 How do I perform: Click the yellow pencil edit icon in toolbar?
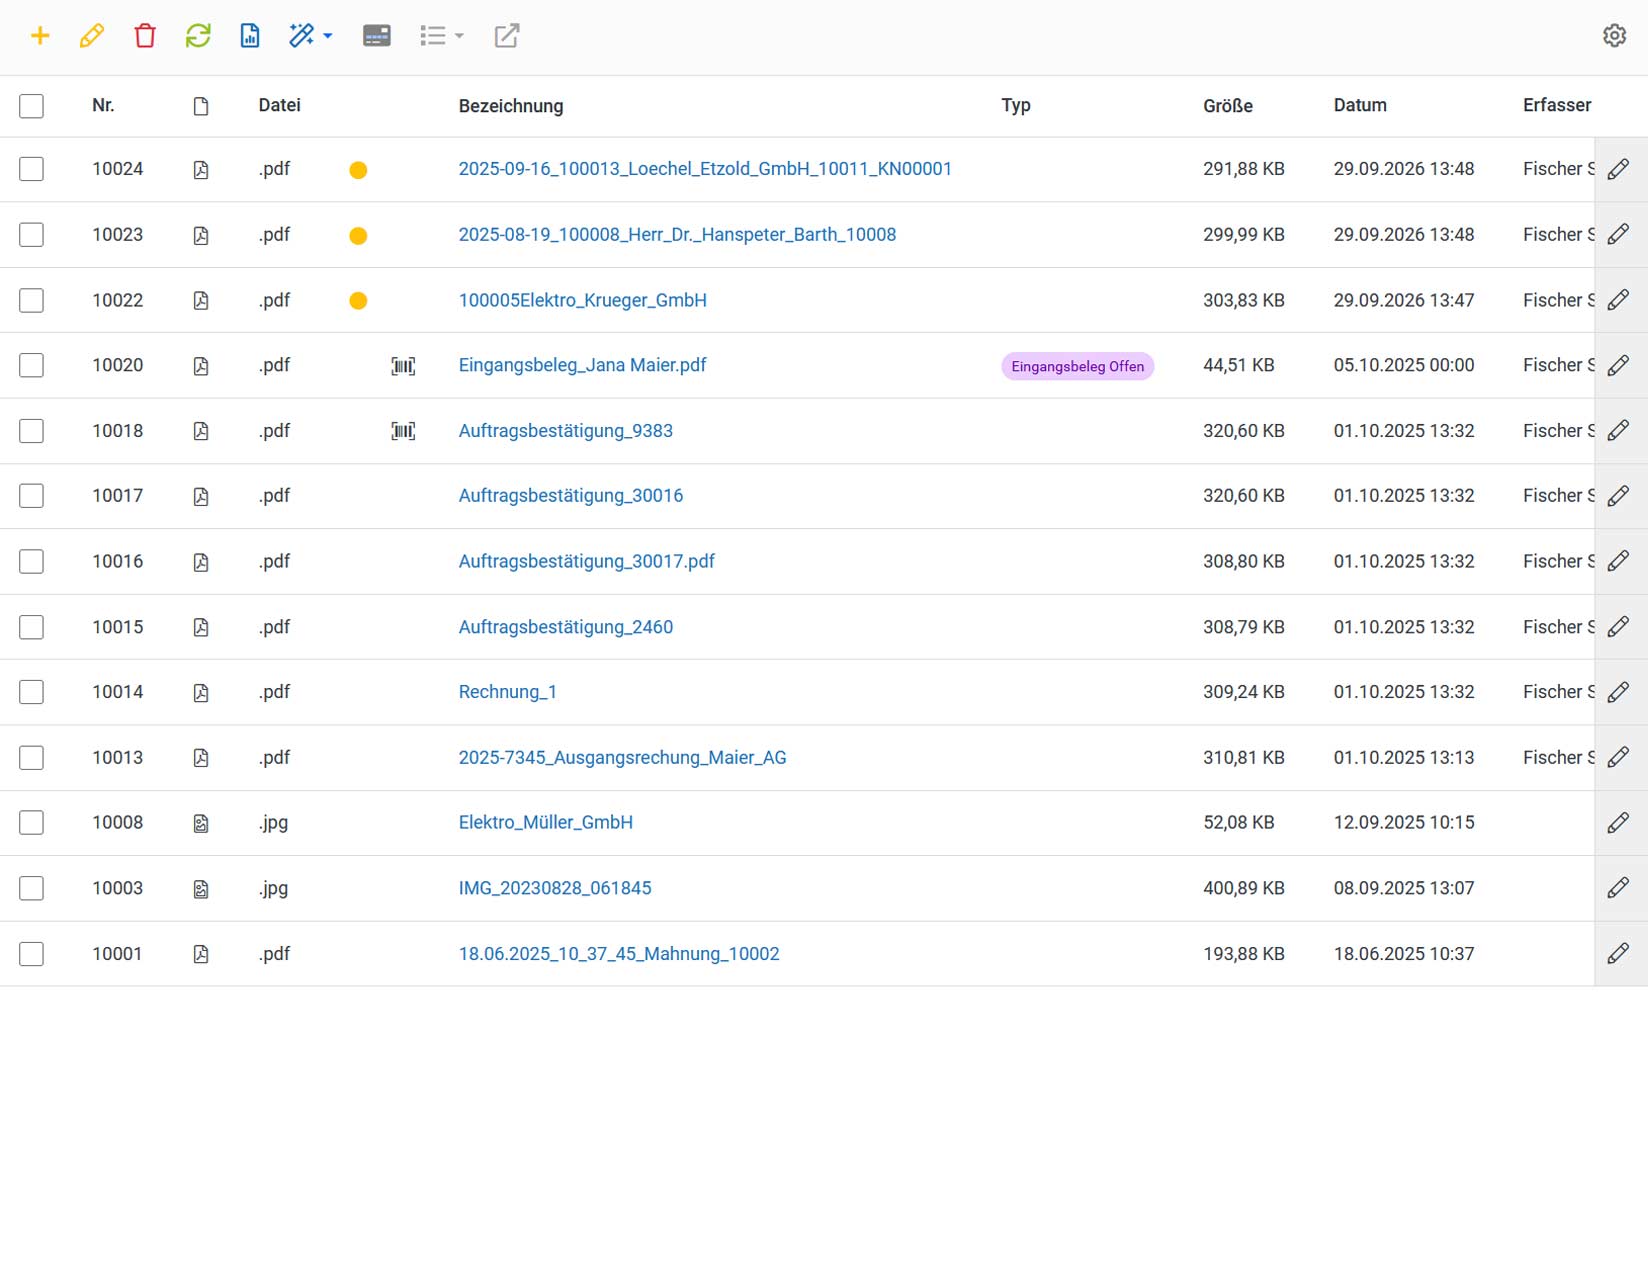point(92,36)
